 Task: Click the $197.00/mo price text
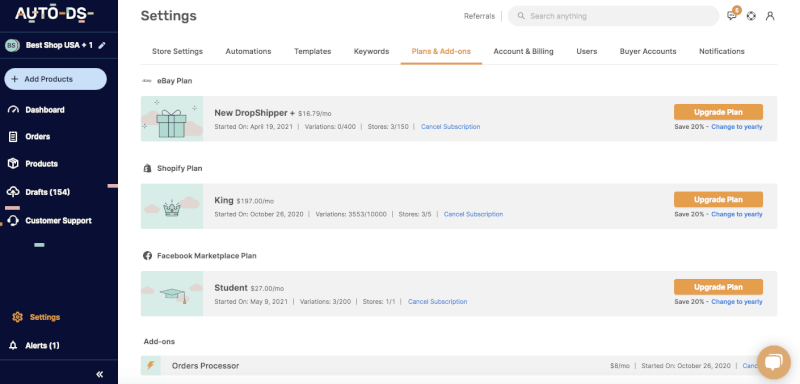[x=255, y=201]
